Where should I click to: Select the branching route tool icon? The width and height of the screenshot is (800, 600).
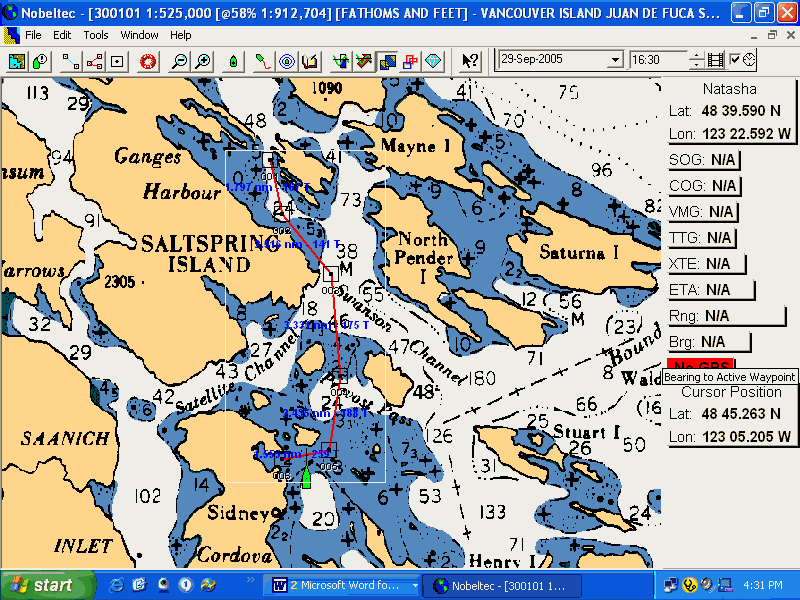94,61
